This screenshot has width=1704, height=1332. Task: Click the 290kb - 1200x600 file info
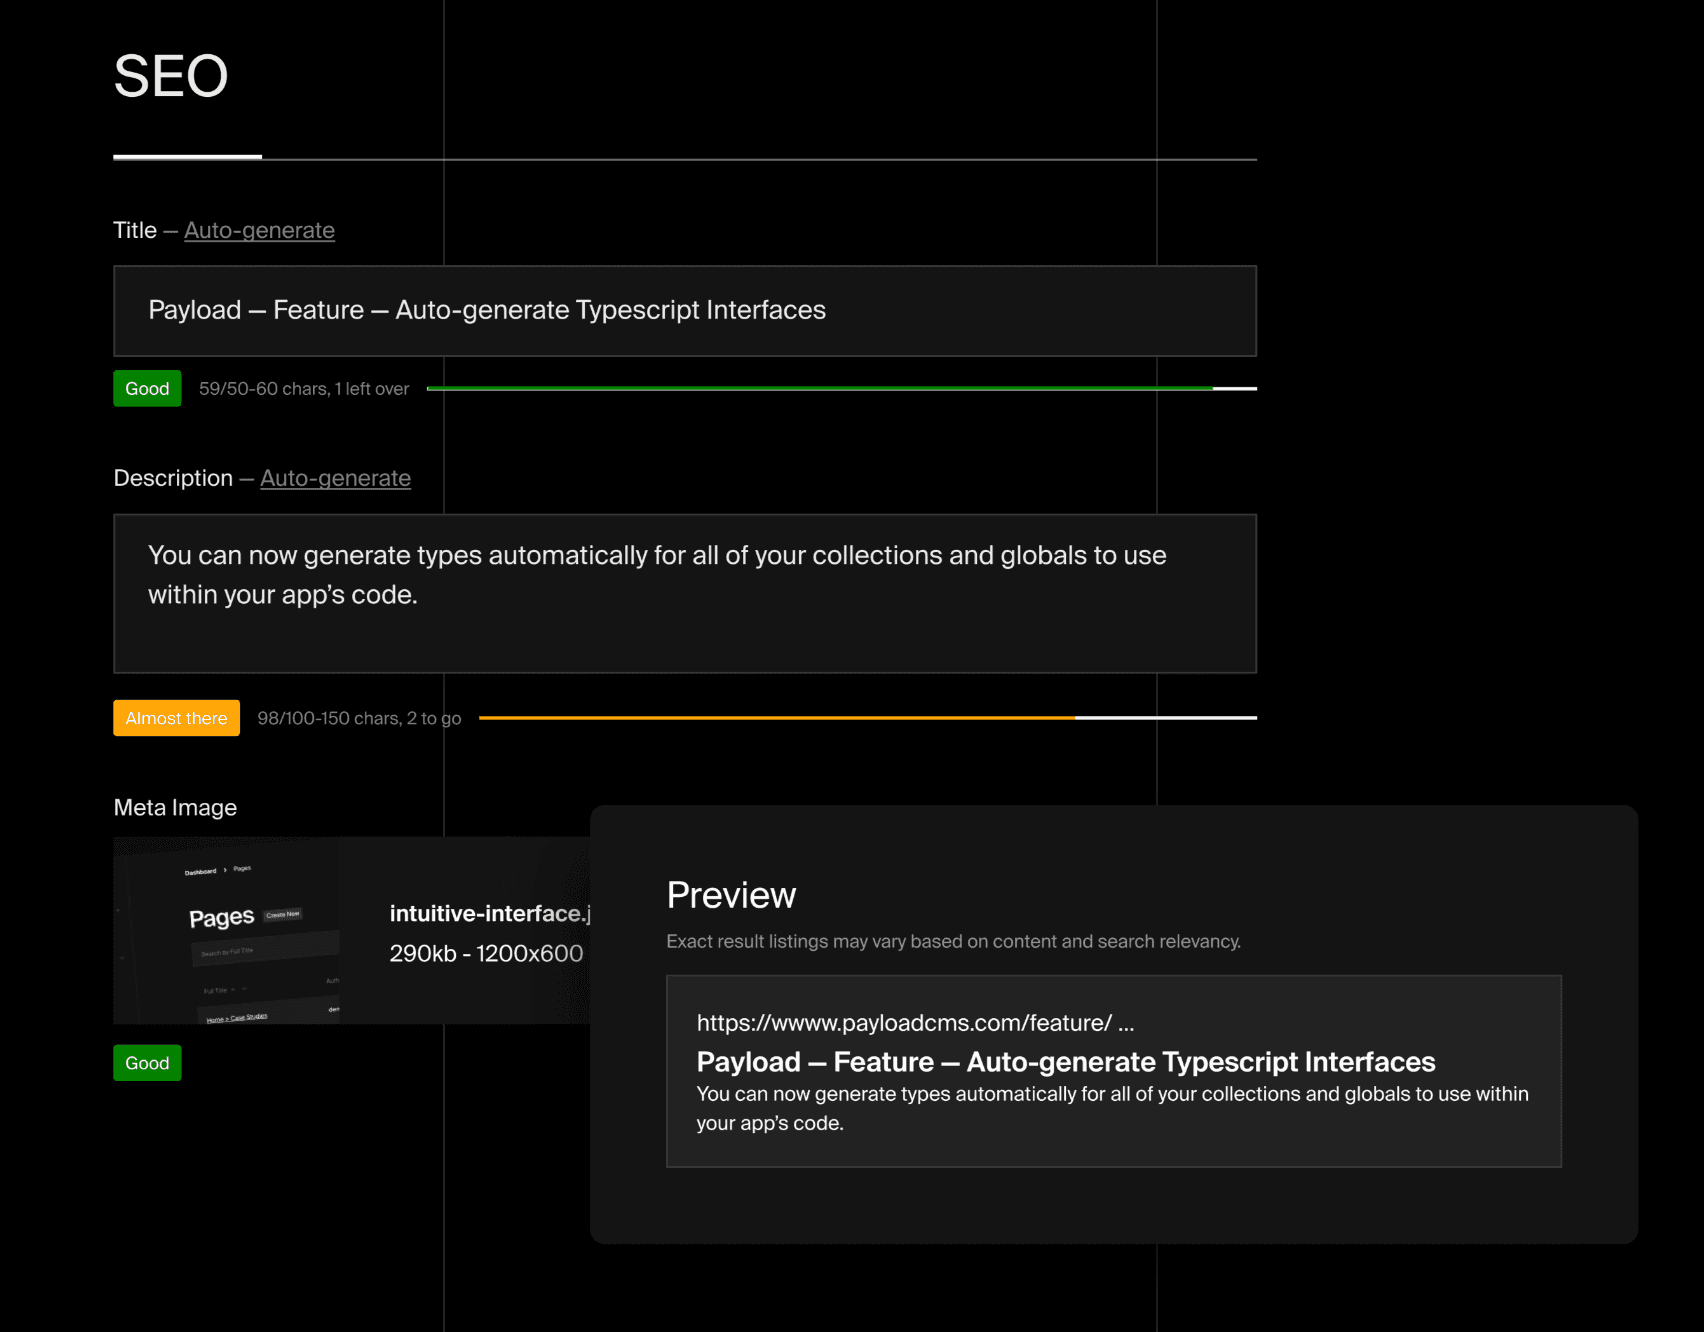(x=486, y=953)
